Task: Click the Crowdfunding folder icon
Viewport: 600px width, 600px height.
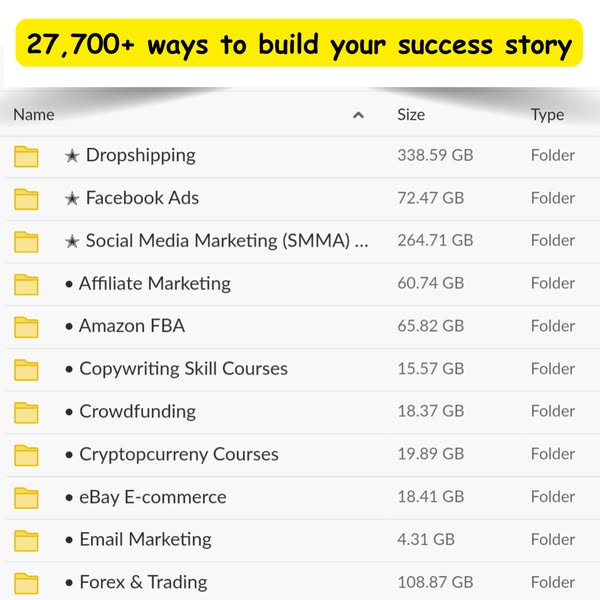Action: pyautogui.click(x=26, y=412)
